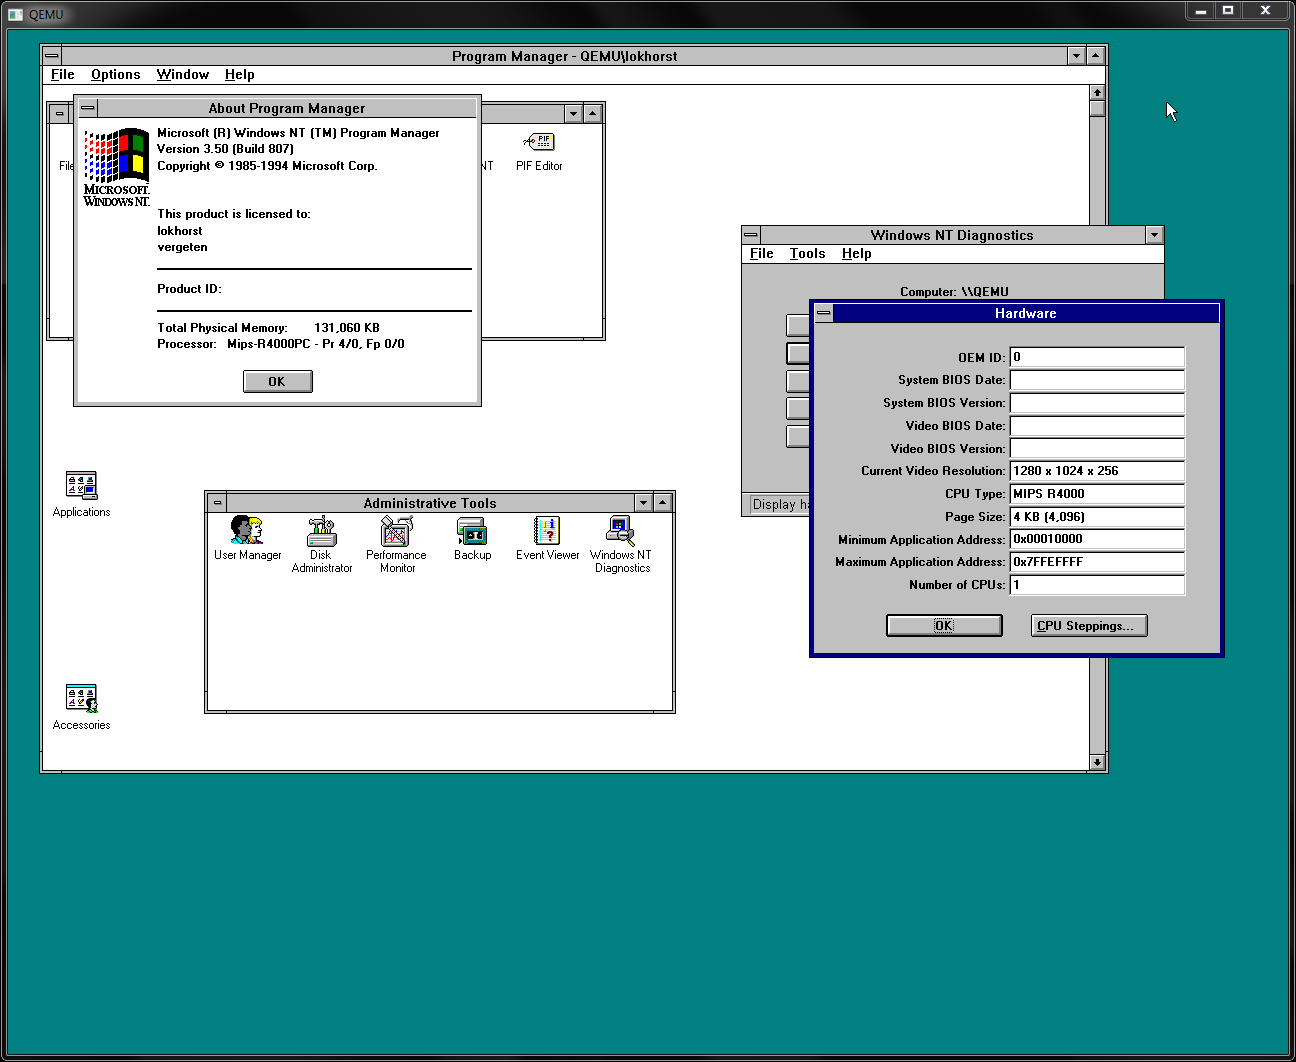Maximize the Program Manager window
The height and width of the screenshot is (1062, 1296).
1095,56
